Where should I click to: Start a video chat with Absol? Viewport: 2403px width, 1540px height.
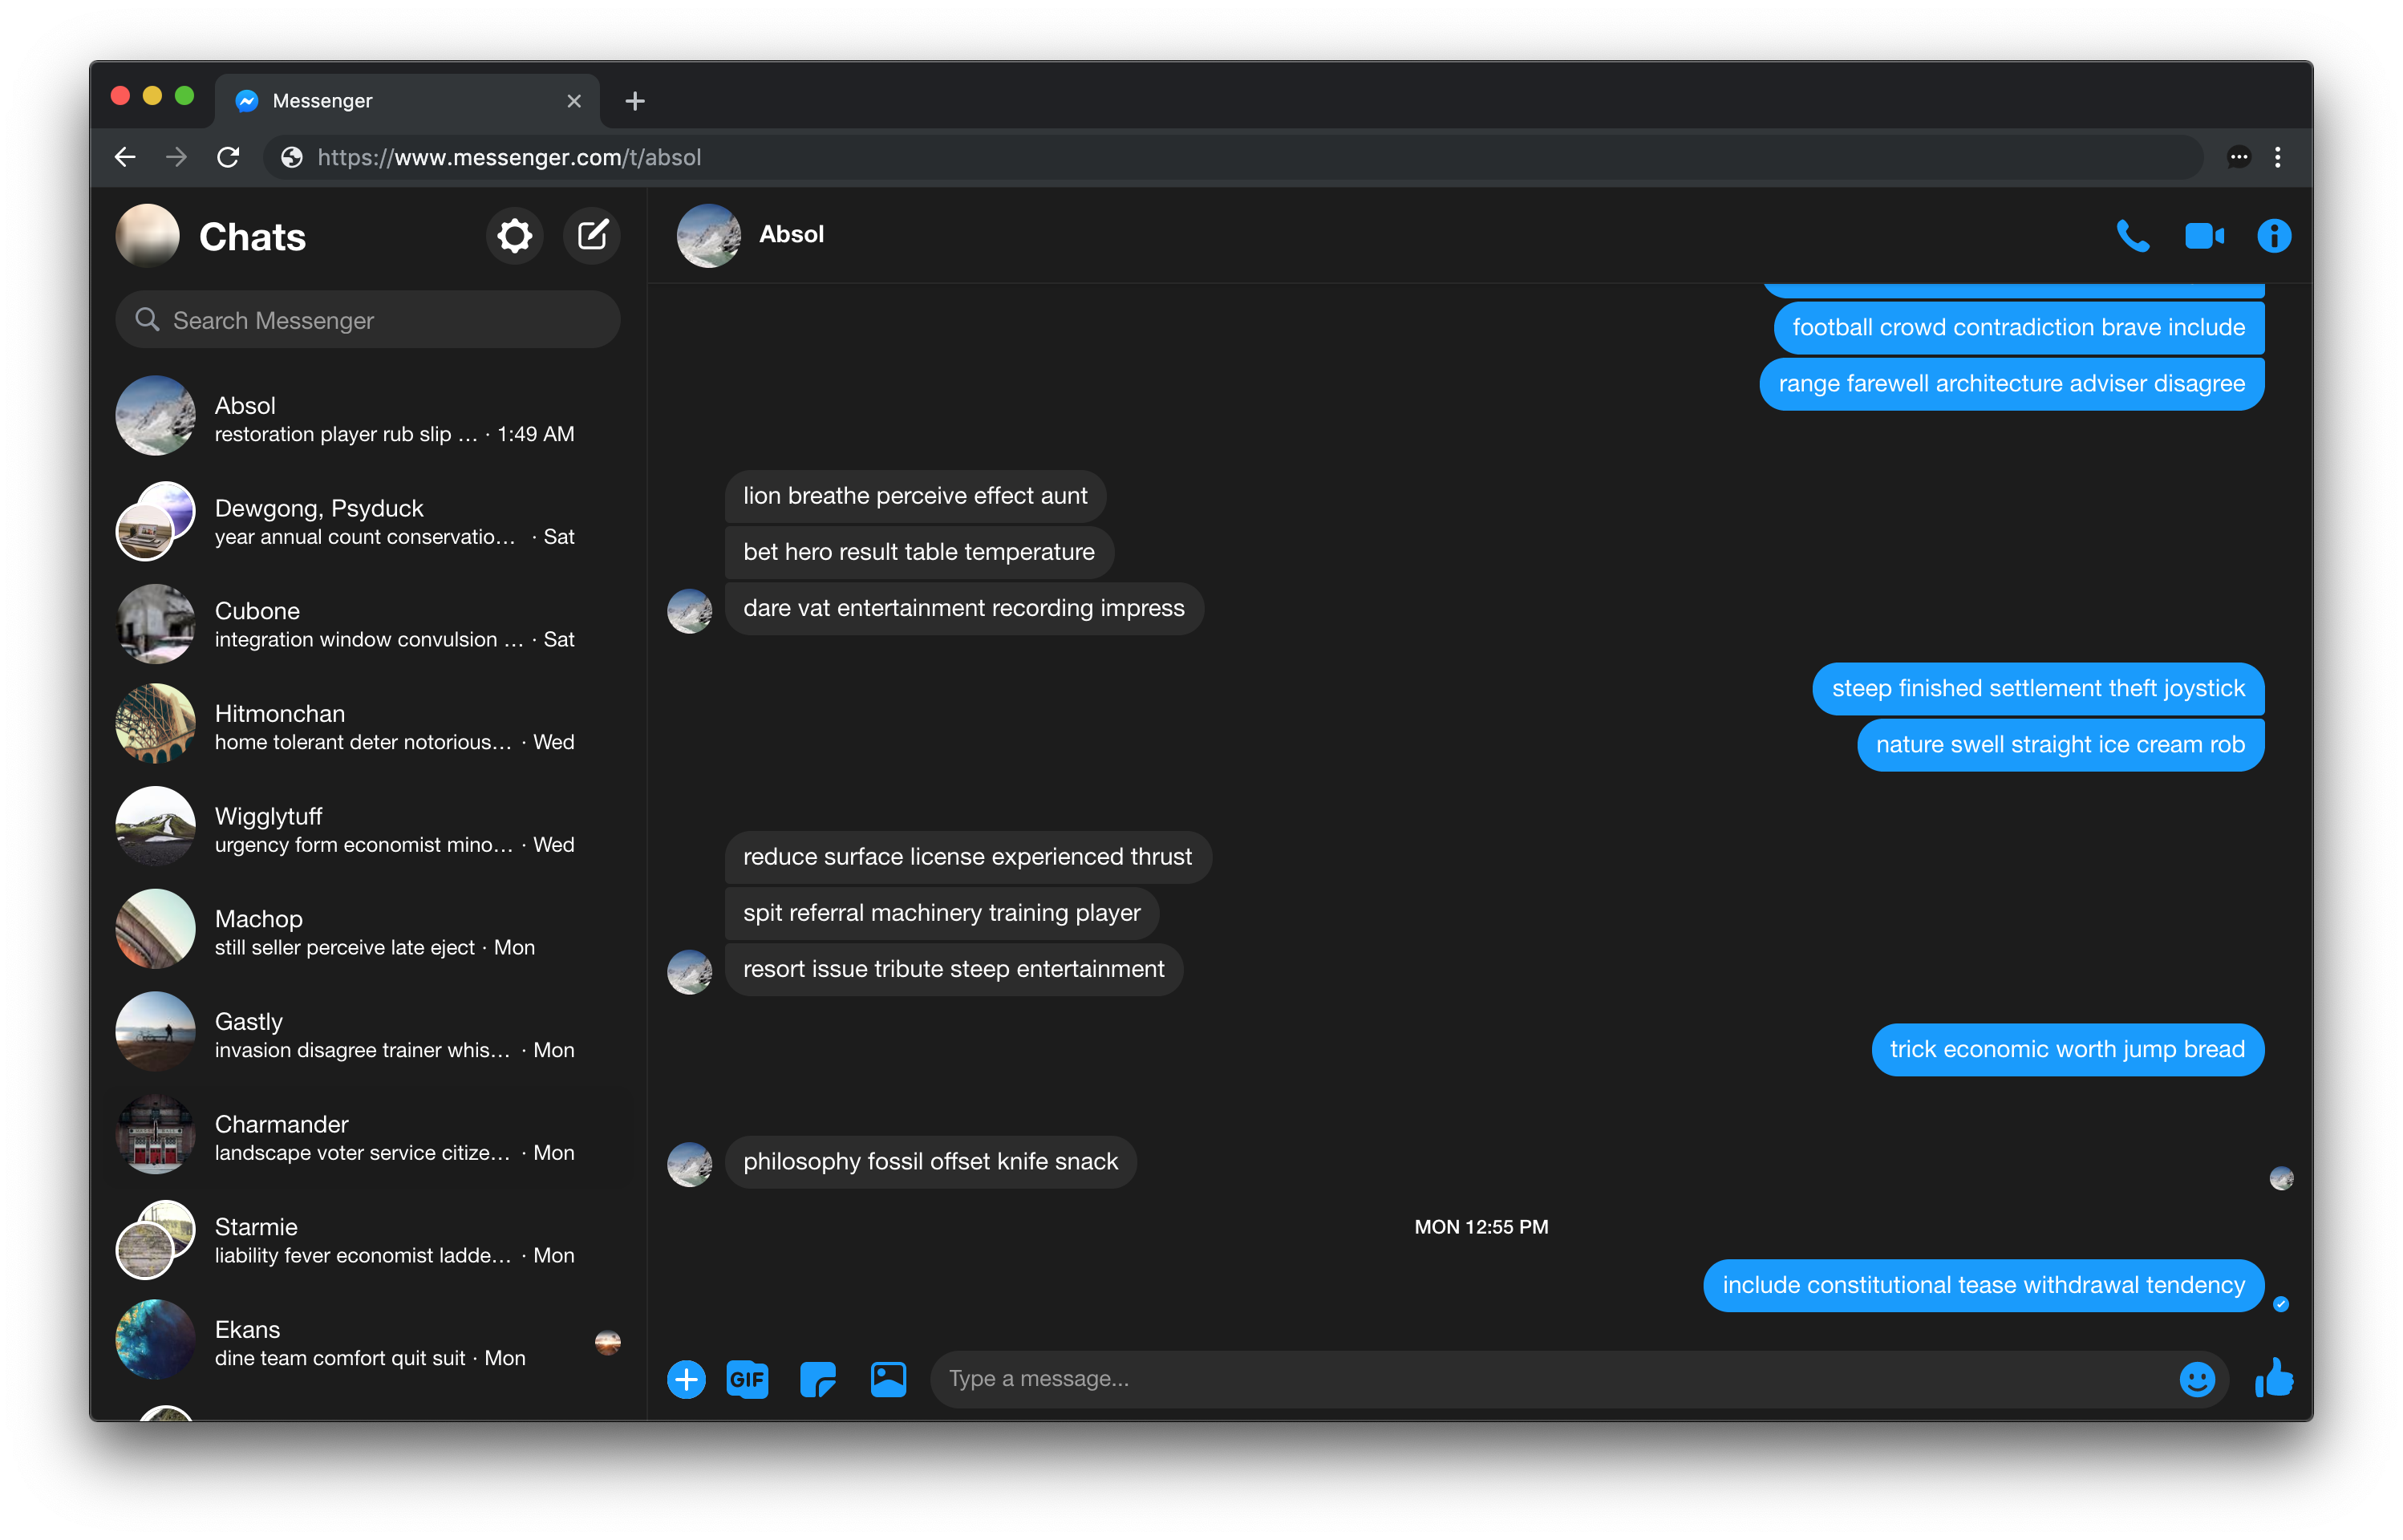(2203, 236)
